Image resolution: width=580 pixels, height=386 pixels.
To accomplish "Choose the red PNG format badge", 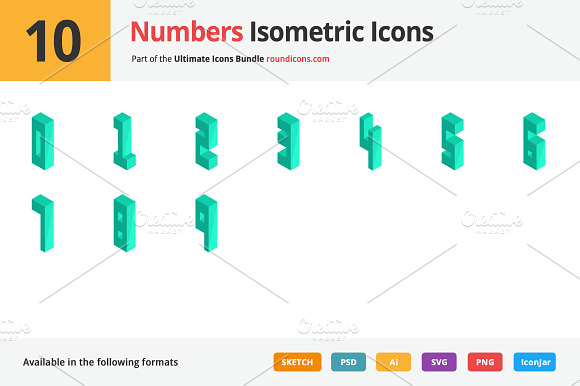I will click(485, 362).
